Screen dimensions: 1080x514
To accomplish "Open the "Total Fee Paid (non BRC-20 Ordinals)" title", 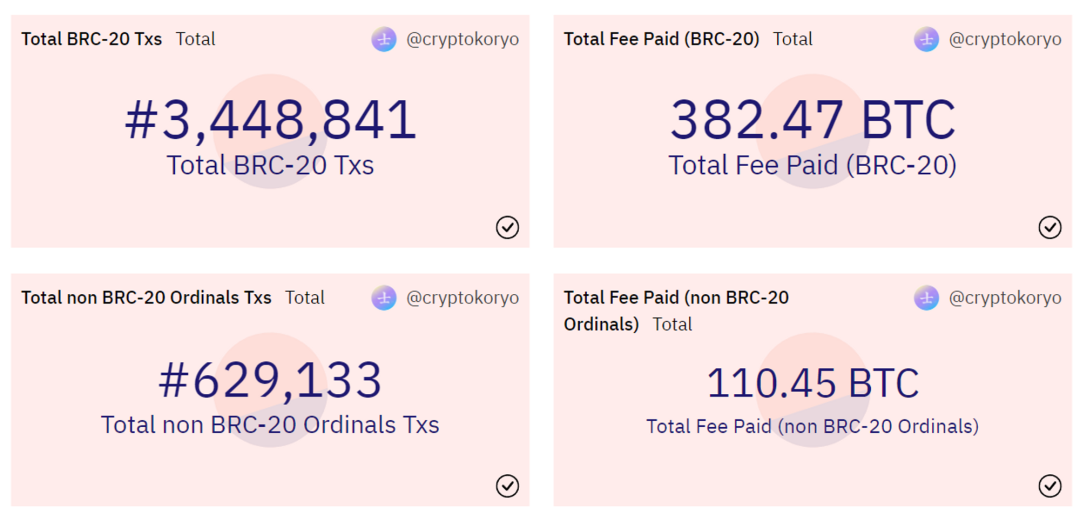I will tap(676, 298).
